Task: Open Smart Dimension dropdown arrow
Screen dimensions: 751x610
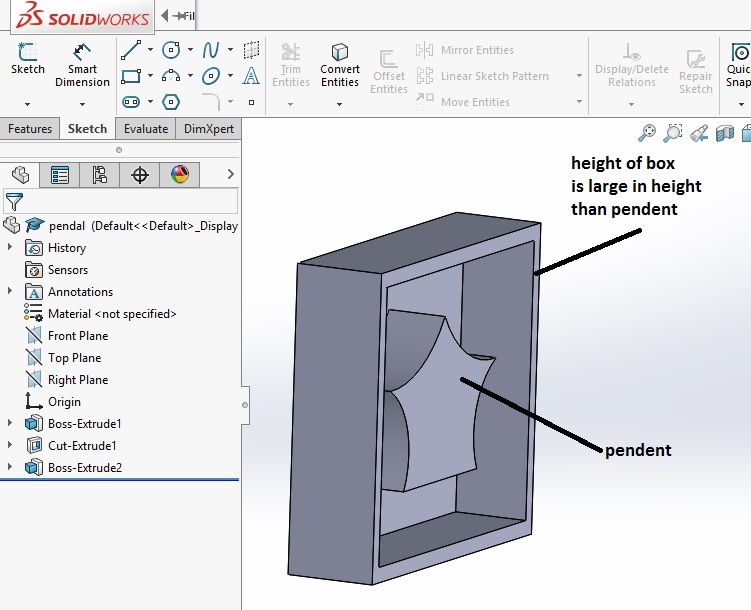Action: [82, 104]
